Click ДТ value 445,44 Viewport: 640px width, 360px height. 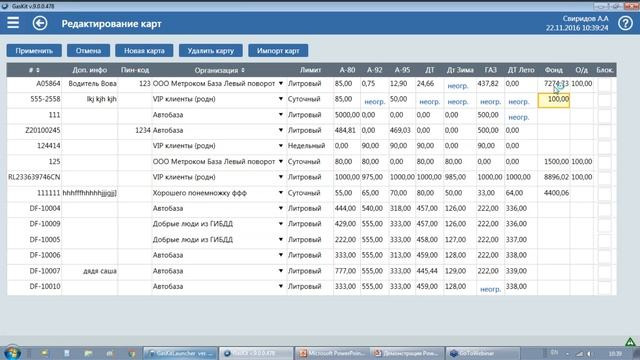(427, 271)
